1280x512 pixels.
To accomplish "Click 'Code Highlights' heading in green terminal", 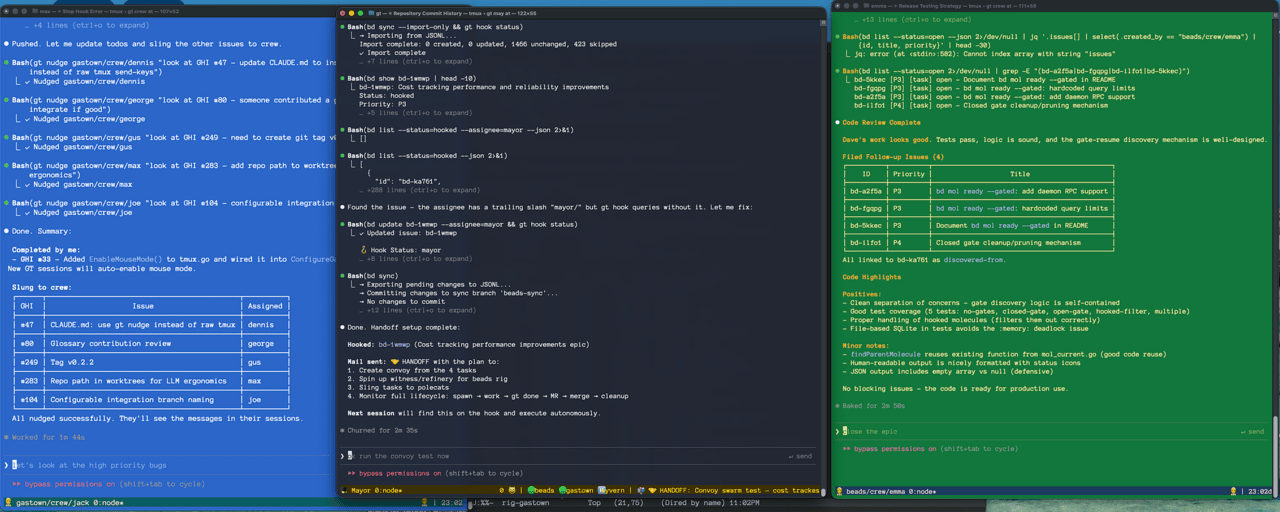I will (872, 277).
